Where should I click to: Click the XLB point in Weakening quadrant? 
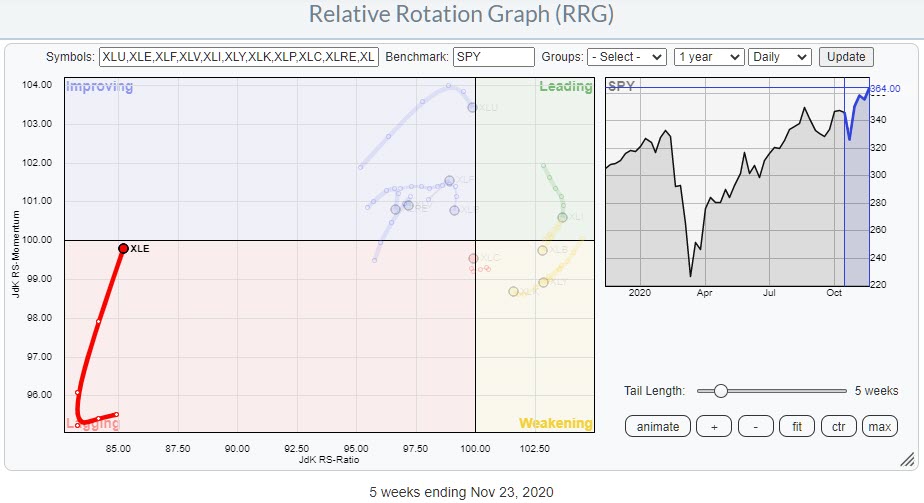[542, 250]
